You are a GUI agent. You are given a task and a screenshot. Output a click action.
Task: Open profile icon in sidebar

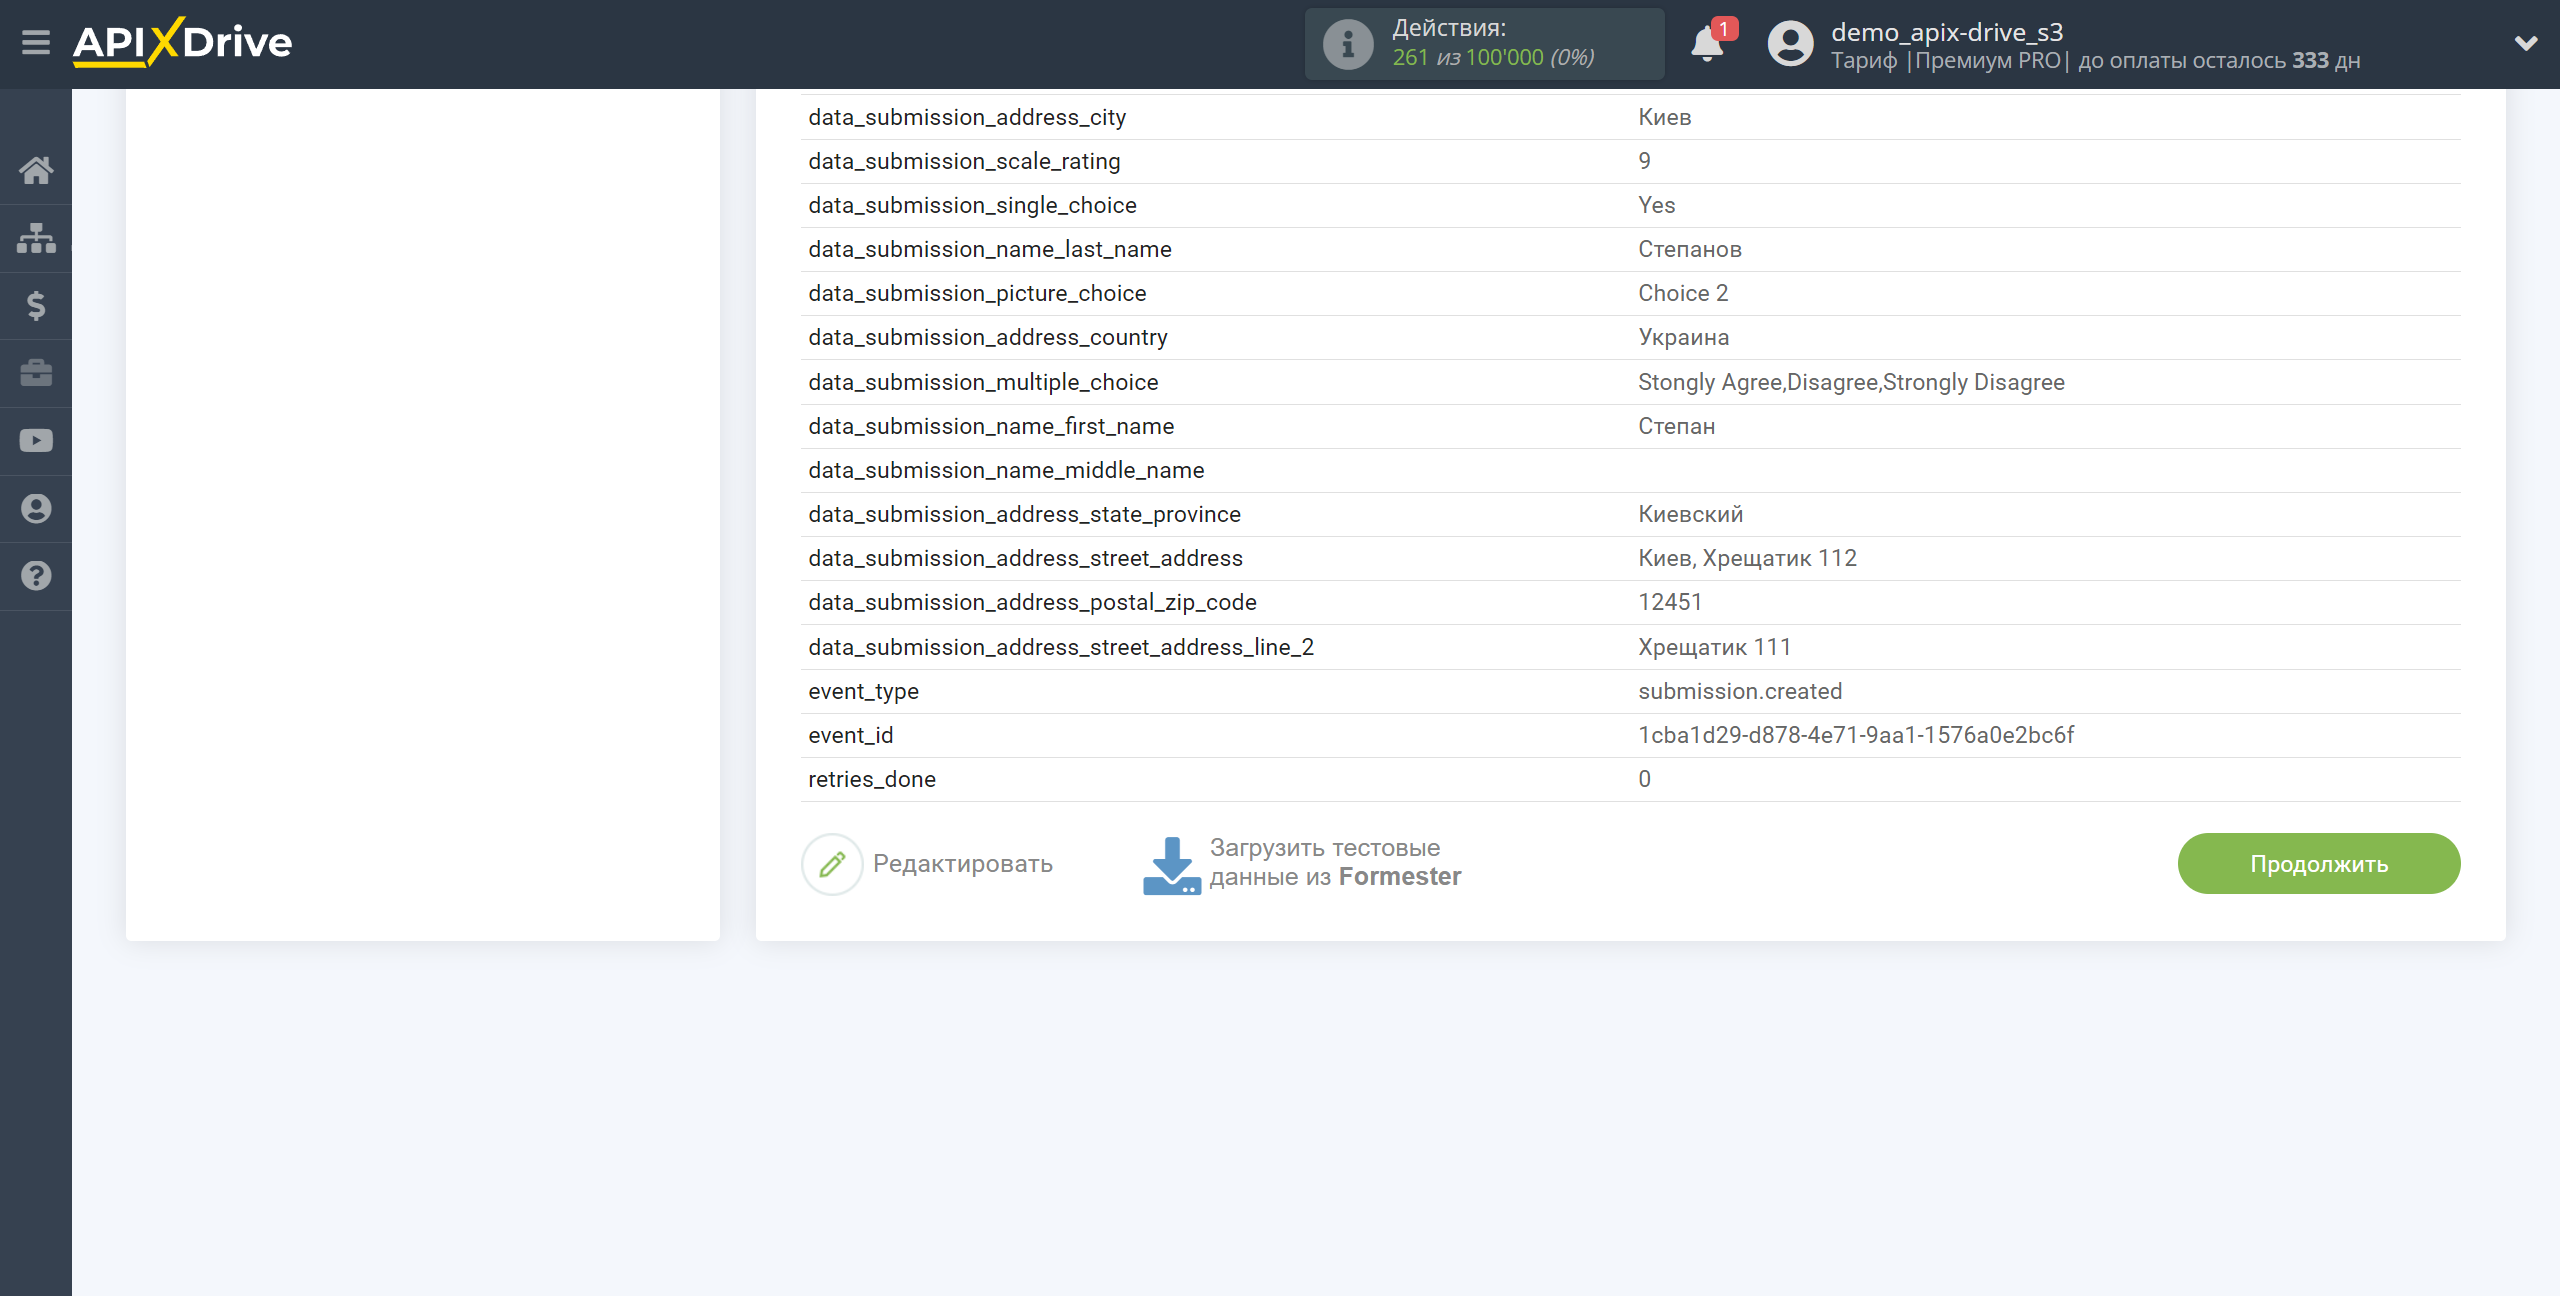pyautogui.click(x=36, y=509)
